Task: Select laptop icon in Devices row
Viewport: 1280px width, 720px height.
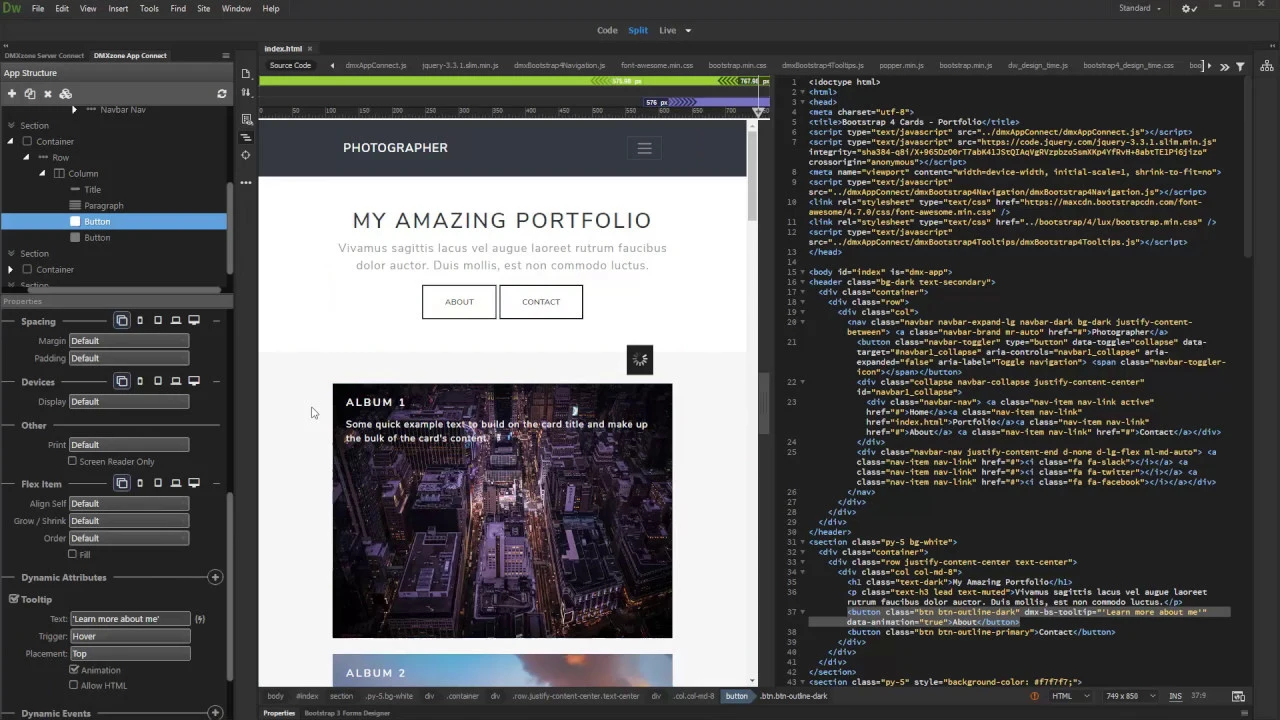Action: coord(176,381)
